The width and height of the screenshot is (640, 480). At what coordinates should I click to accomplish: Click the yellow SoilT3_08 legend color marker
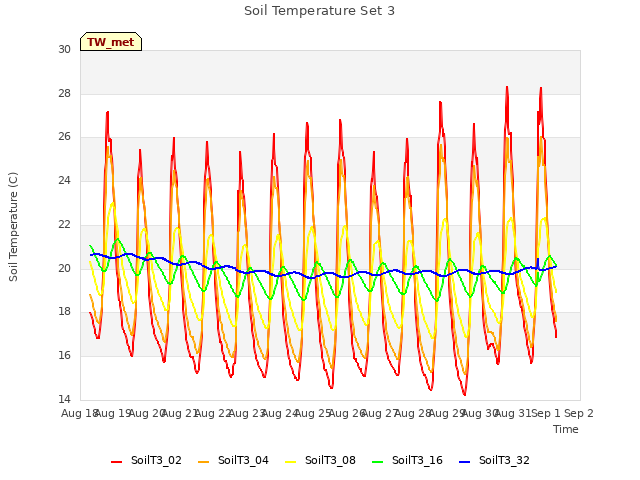(290, 462)
